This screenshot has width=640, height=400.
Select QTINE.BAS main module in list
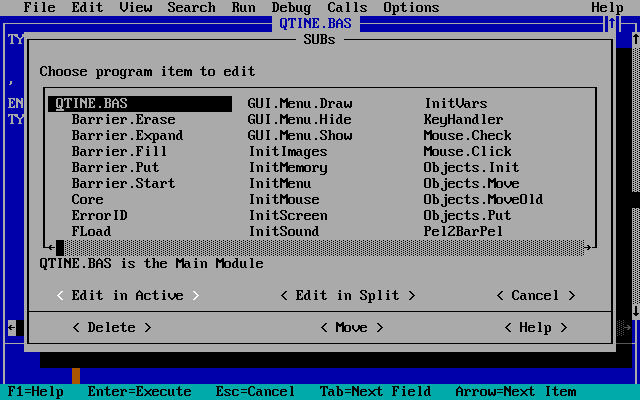tap(91, 103)
